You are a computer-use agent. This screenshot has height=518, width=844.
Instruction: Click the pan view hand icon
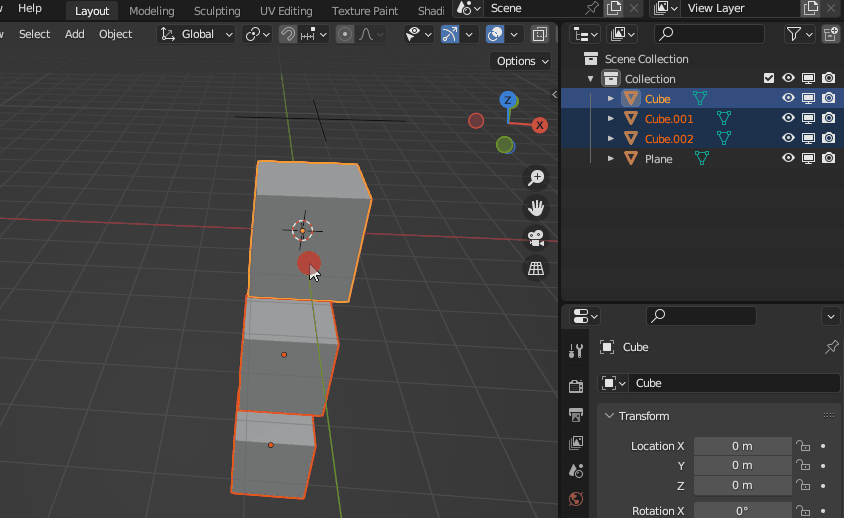[x=536, y=207]
